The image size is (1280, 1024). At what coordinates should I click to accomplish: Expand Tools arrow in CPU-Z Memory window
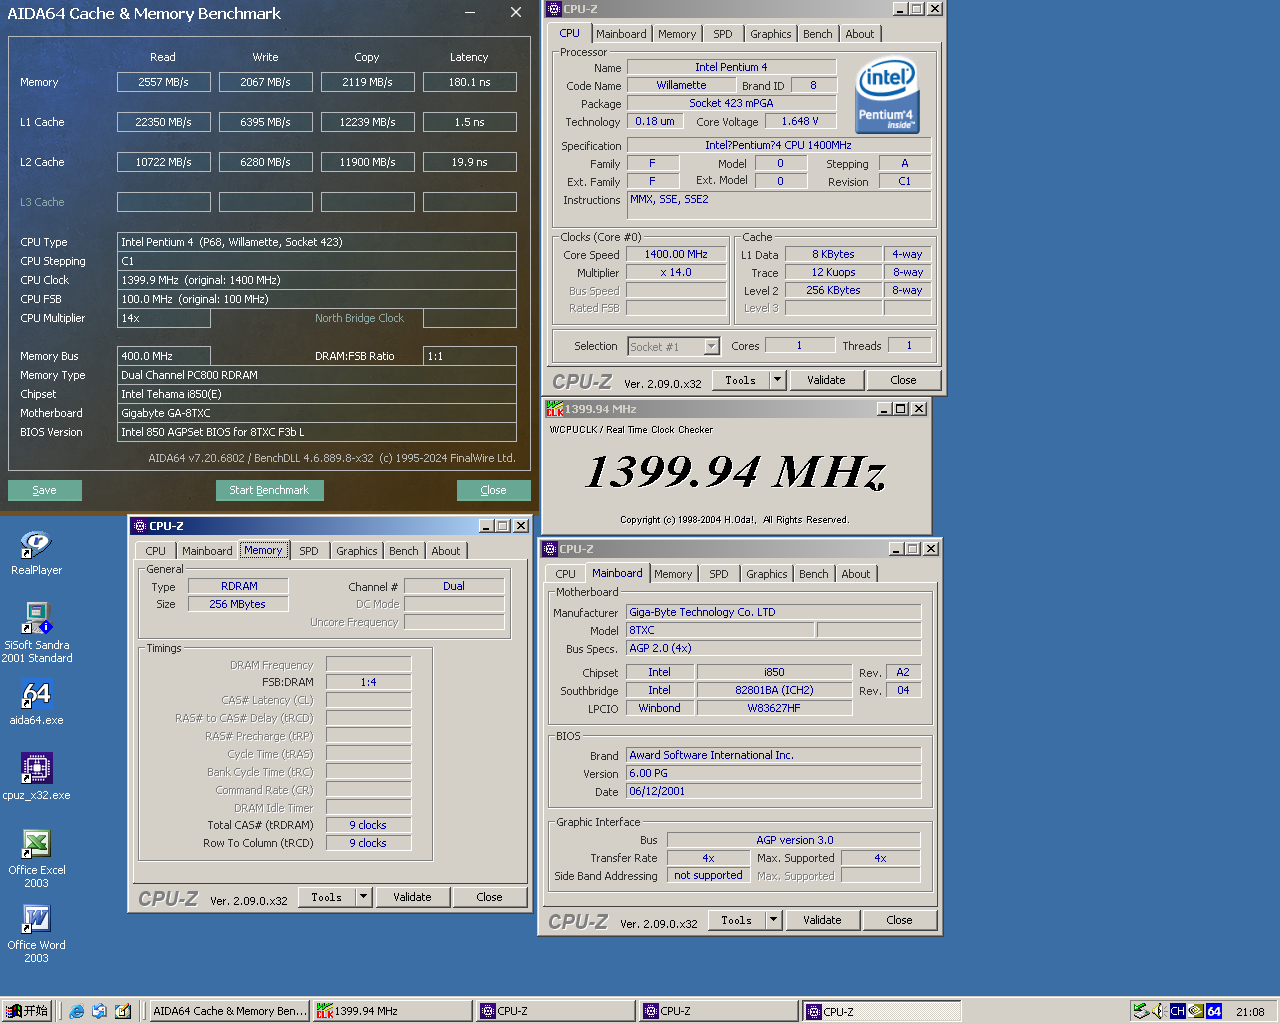point(364,897)
